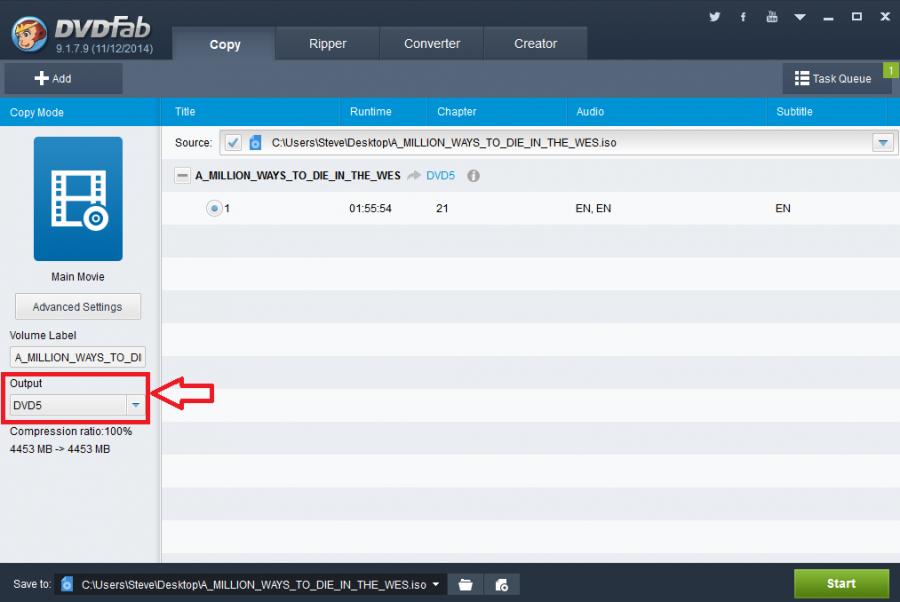Toggle the Source checkbox
This screenshot has width=900, height=602.
click(x=233, y=143)
